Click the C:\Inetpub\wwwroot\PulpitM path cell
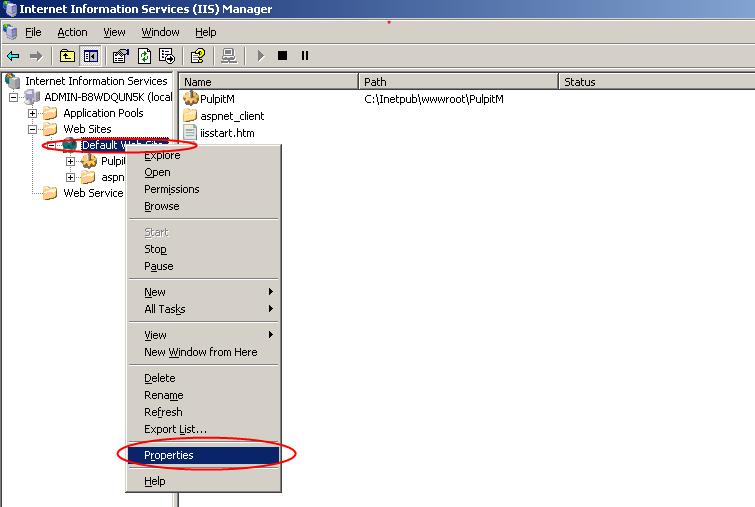This screenshot has height=507, width=755. (434, 99)
